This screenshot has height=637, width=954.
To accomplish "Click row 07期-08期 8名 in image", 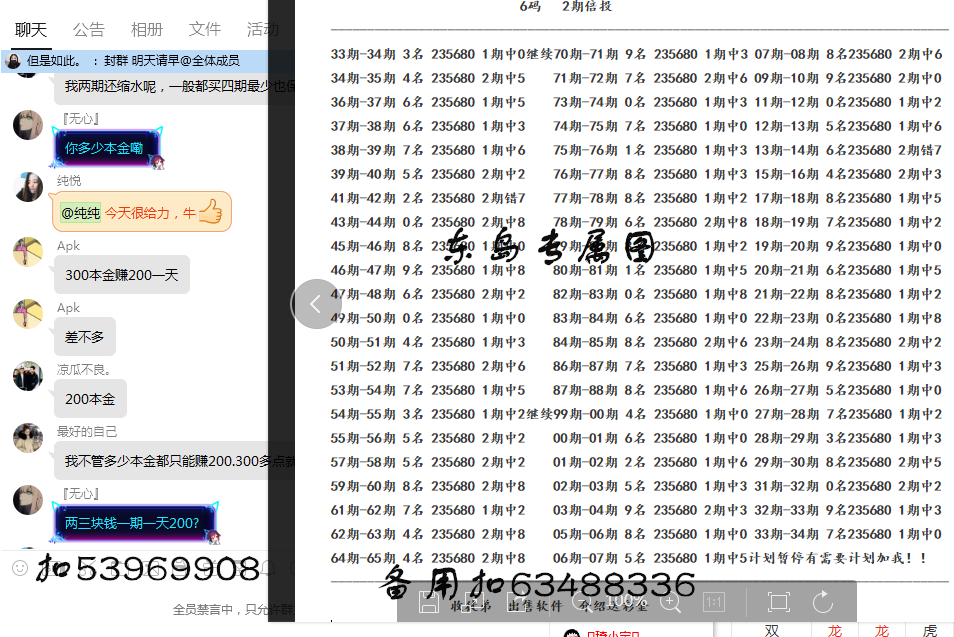I will (848, 54).
